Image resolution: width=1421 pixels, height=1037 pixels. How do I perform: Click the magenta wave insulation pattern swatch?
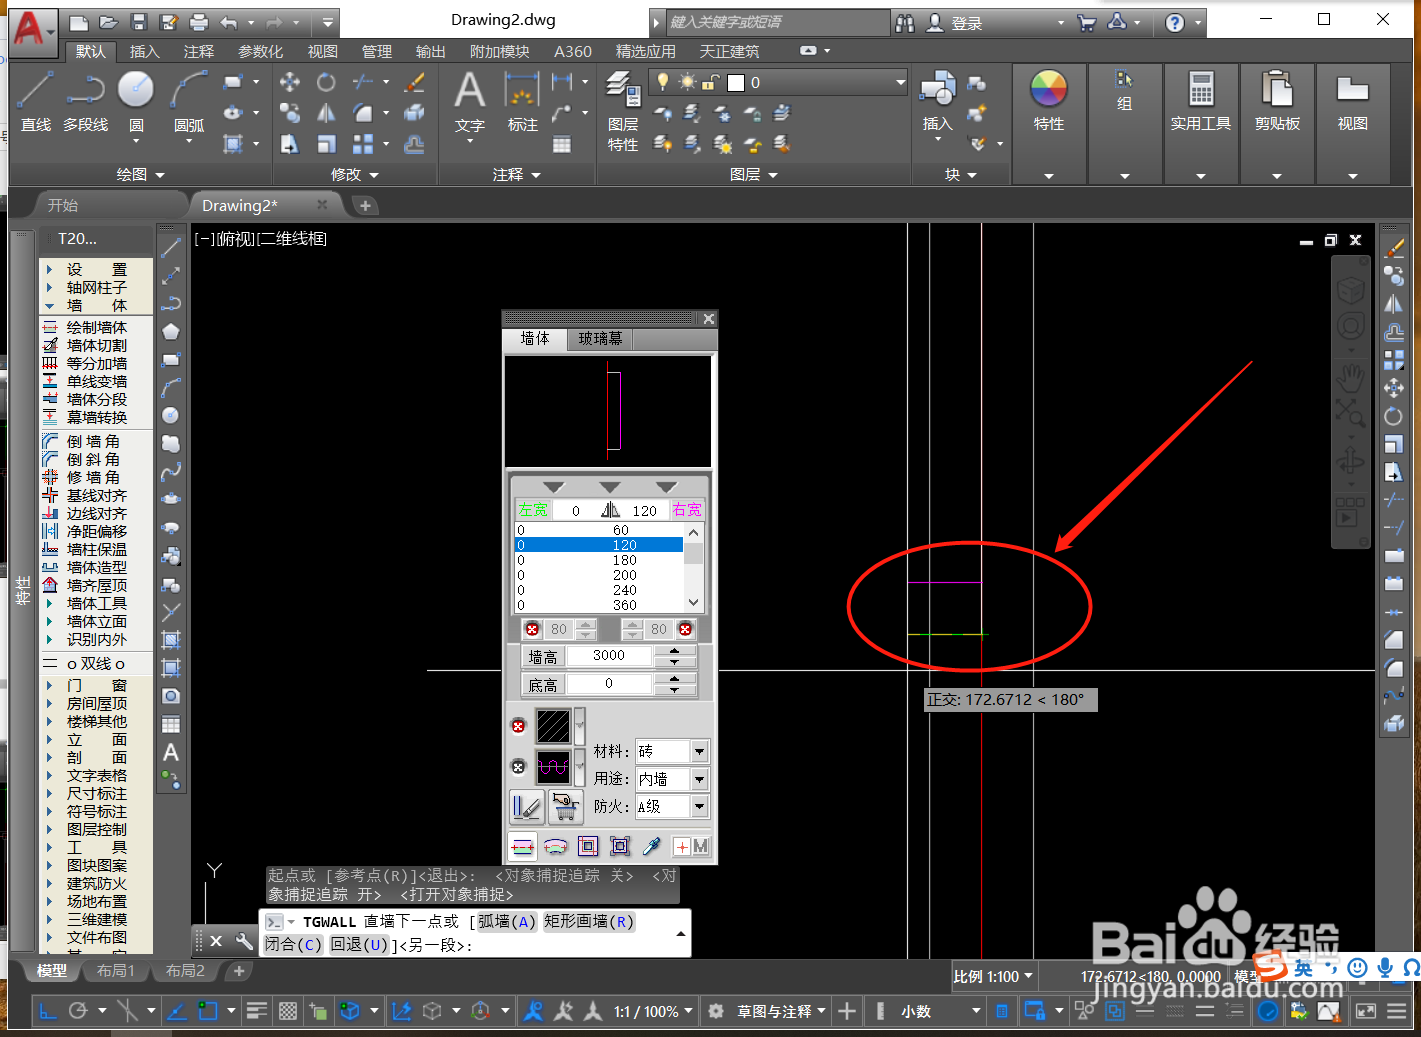tap(553, 767)
